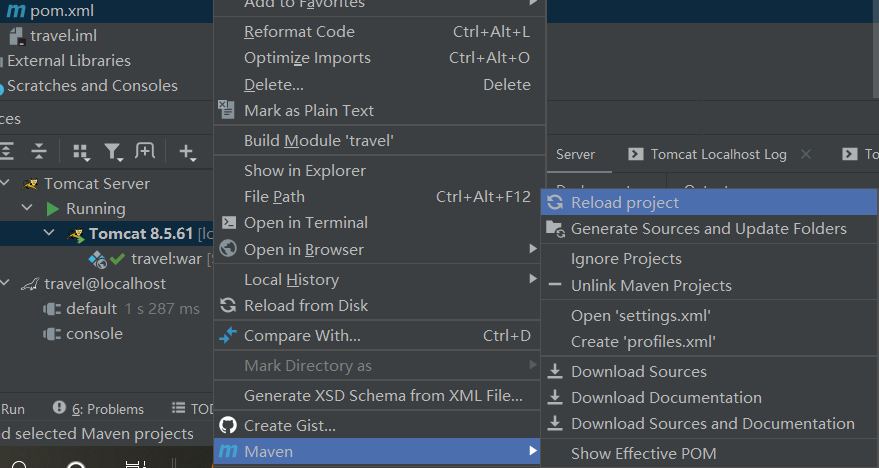Expand the Open in Browser submenu arrow

click(533, 248)
